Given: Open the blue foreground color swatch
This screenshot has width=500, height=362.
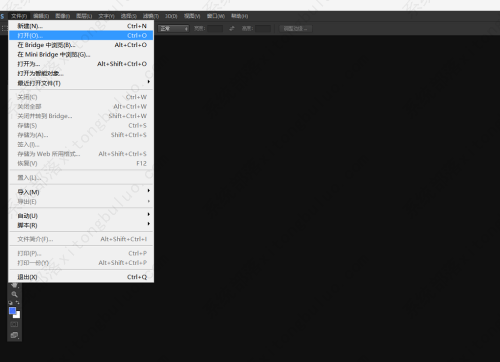Looking at the screenshot, I should [x=12, y=311].
